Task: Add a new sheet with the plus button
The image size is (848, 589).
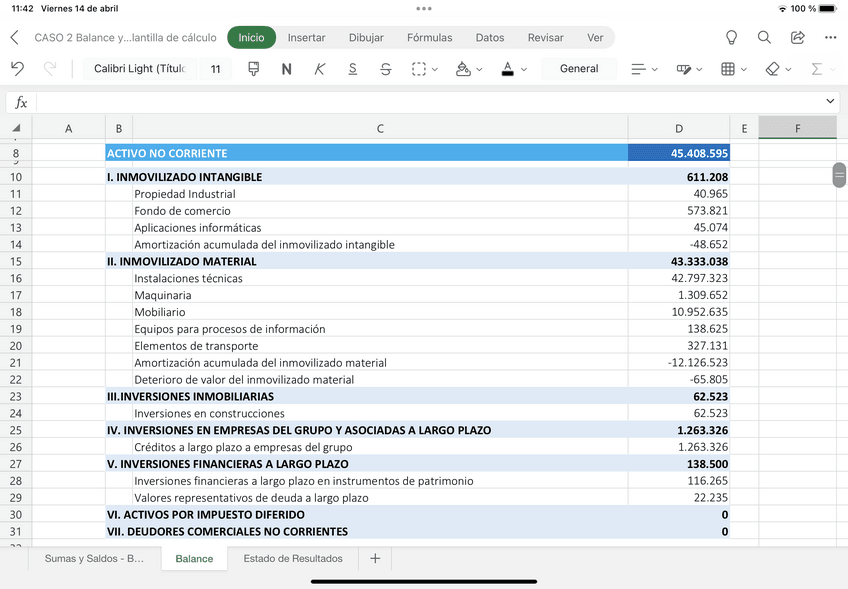Action: (x=375, y=558)
